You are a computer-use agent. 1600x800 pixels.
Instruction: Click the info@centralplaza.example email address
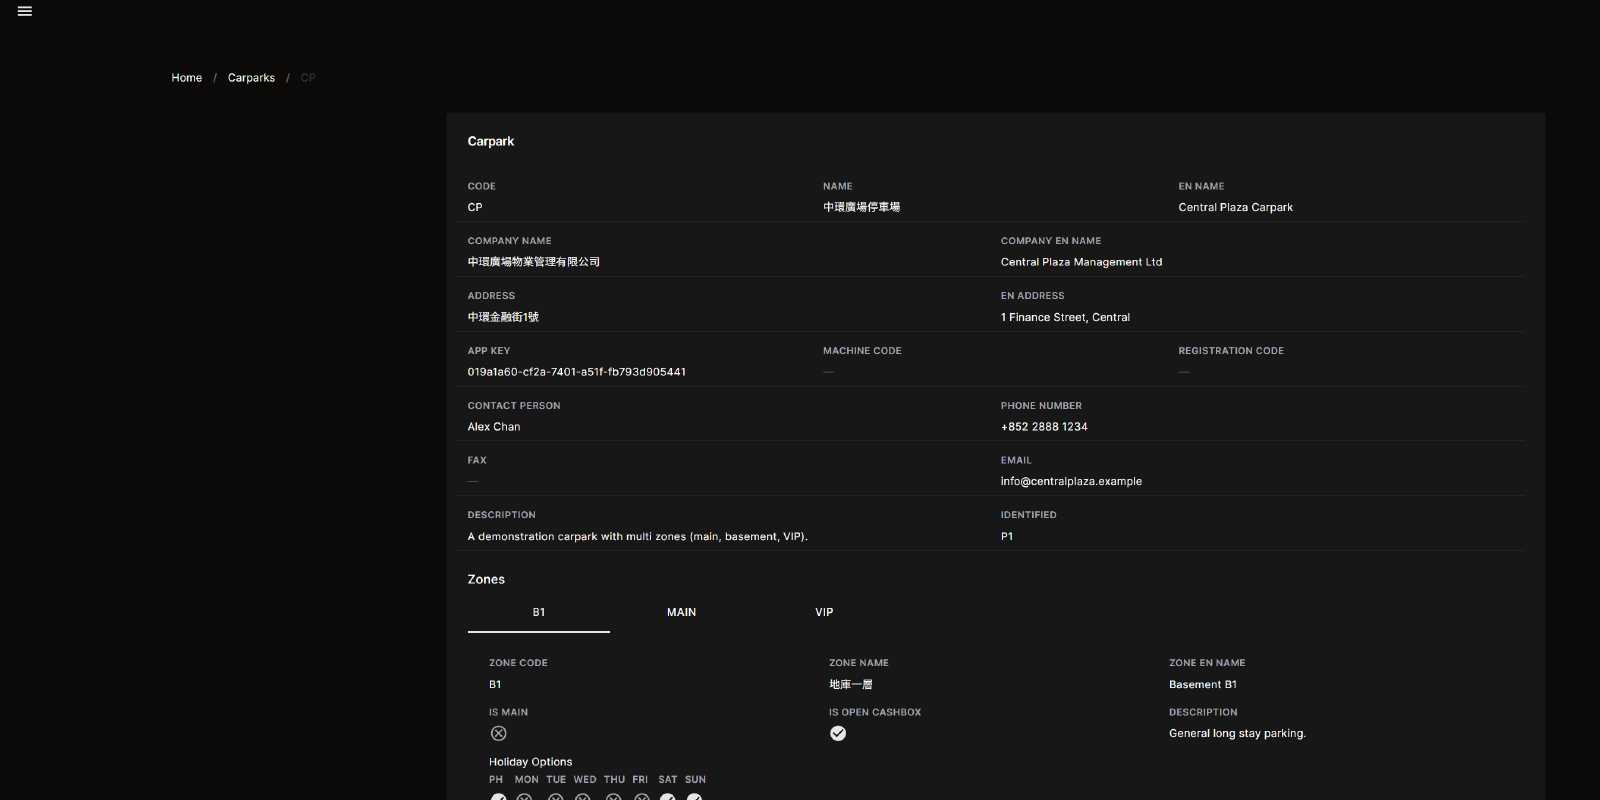click(1071, 481)
